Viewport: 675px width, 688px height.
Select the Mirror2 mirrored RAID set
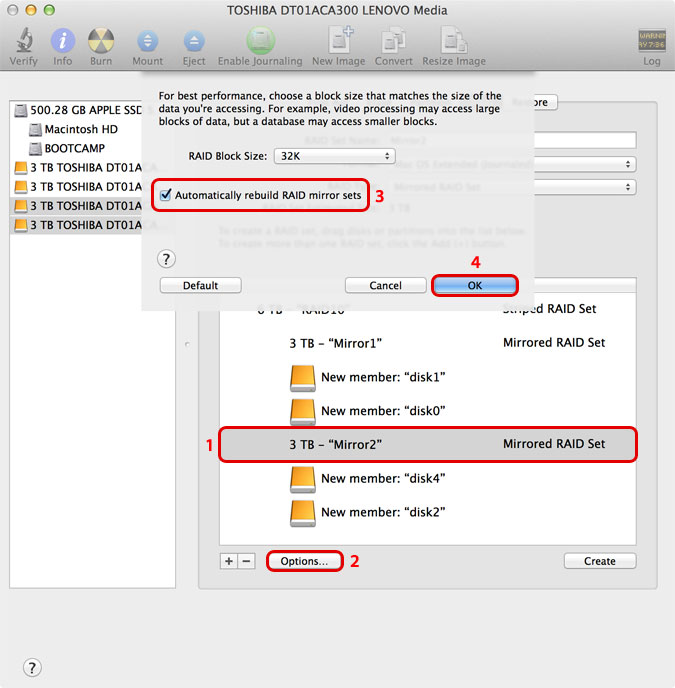(x=427, y=444)
